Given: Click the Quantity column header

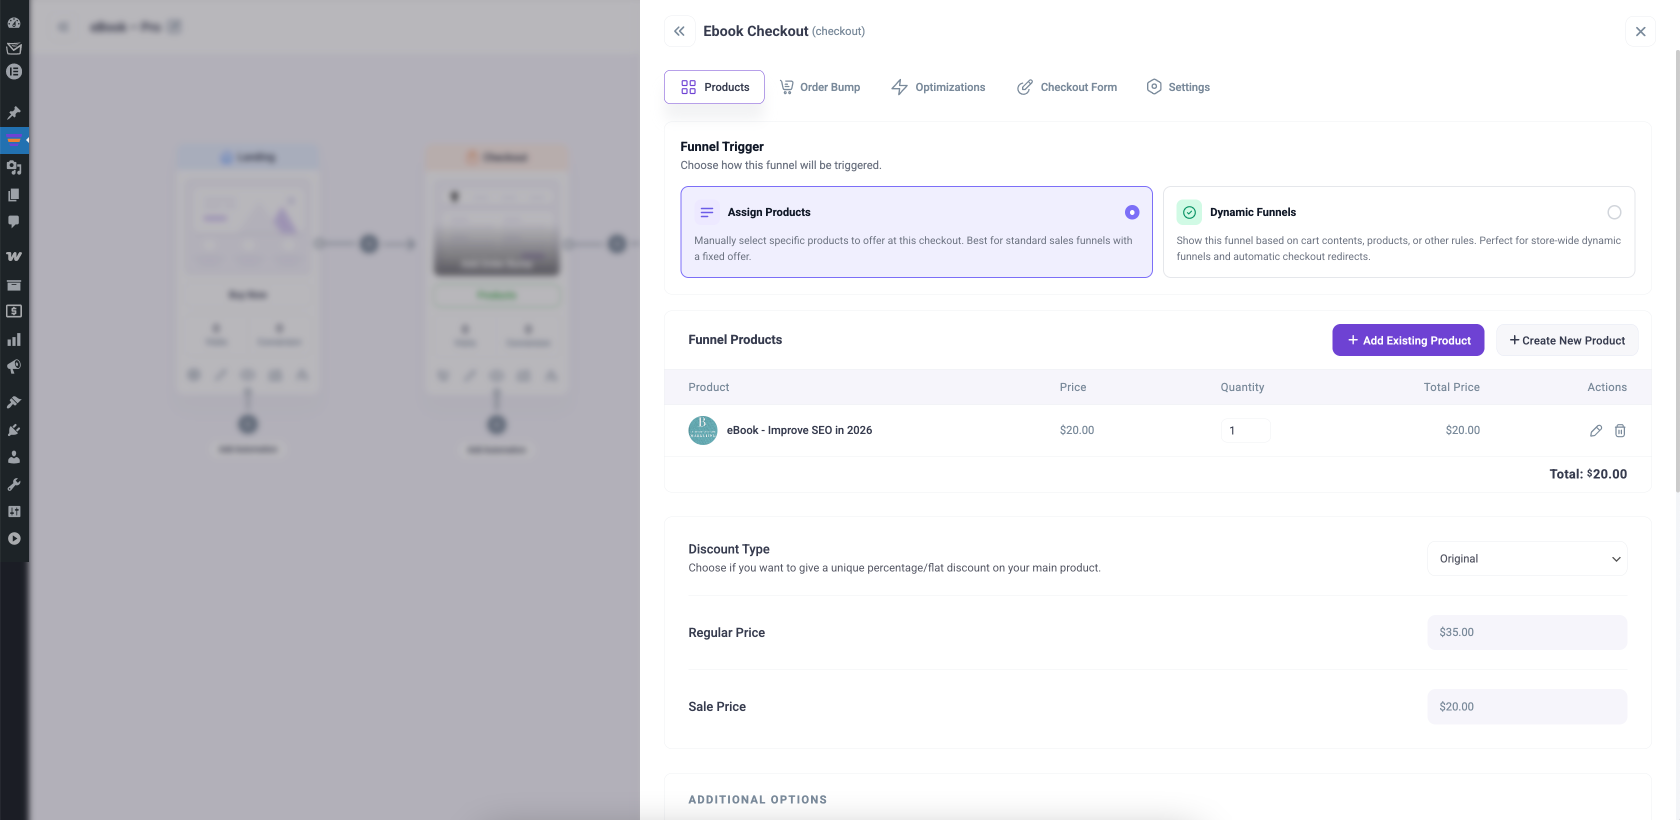Looking at the screenshot, I should (1242, 387).
